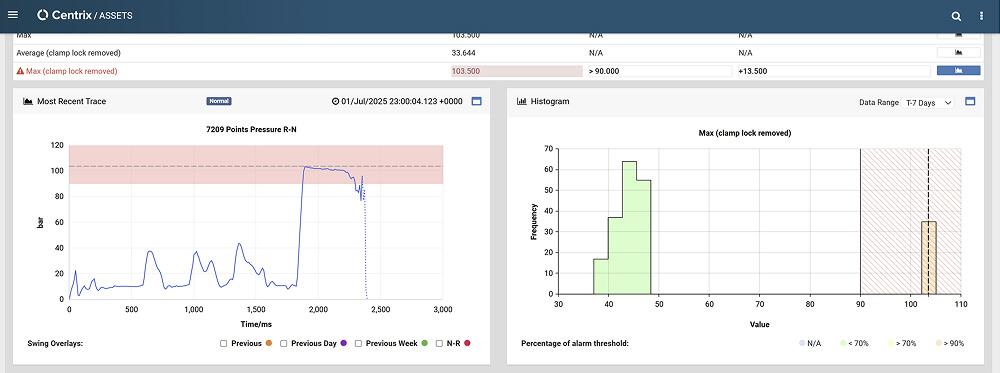The image size is (1000, 373).
Task: Click highlighted chart button in Max (clamp lock removed) row
Action: coord(958,71)
